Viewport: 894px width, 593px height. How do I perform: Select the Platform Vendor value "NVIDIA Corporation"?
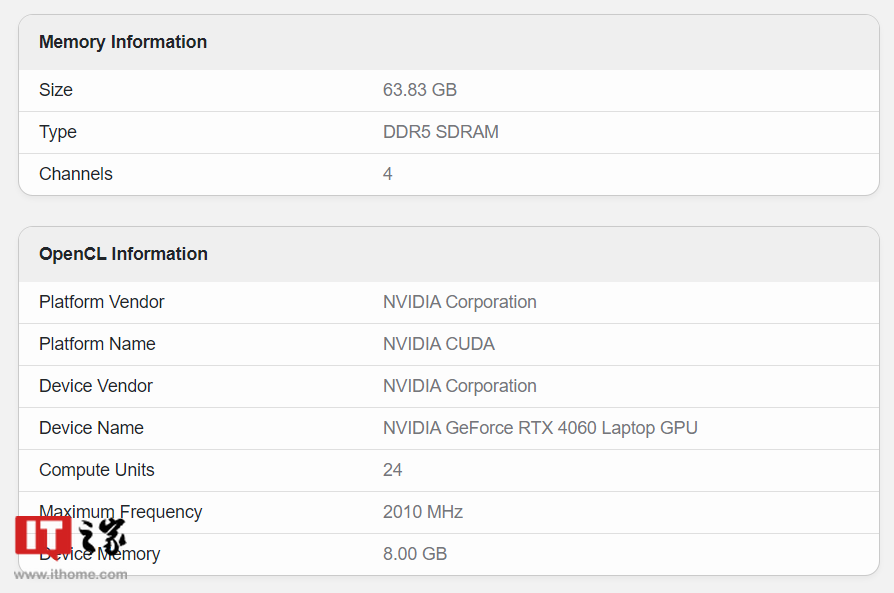(x=460, y=302)
